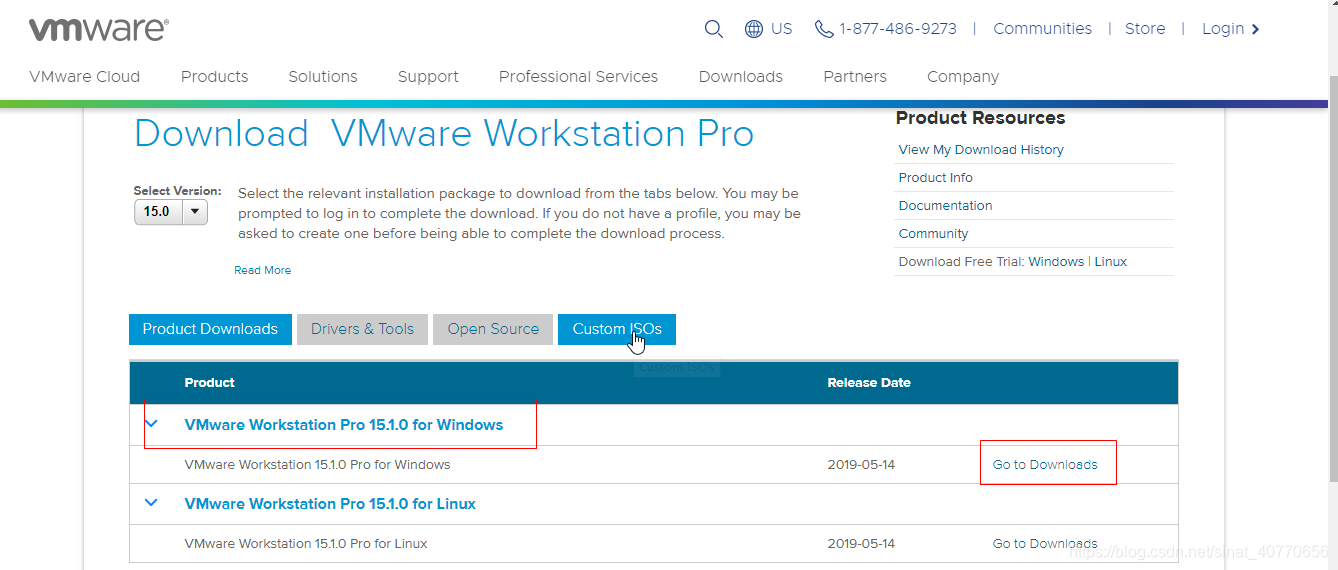Open the Company menu
Viewport: 1338px width, 570px height.
tap(963, 77)
